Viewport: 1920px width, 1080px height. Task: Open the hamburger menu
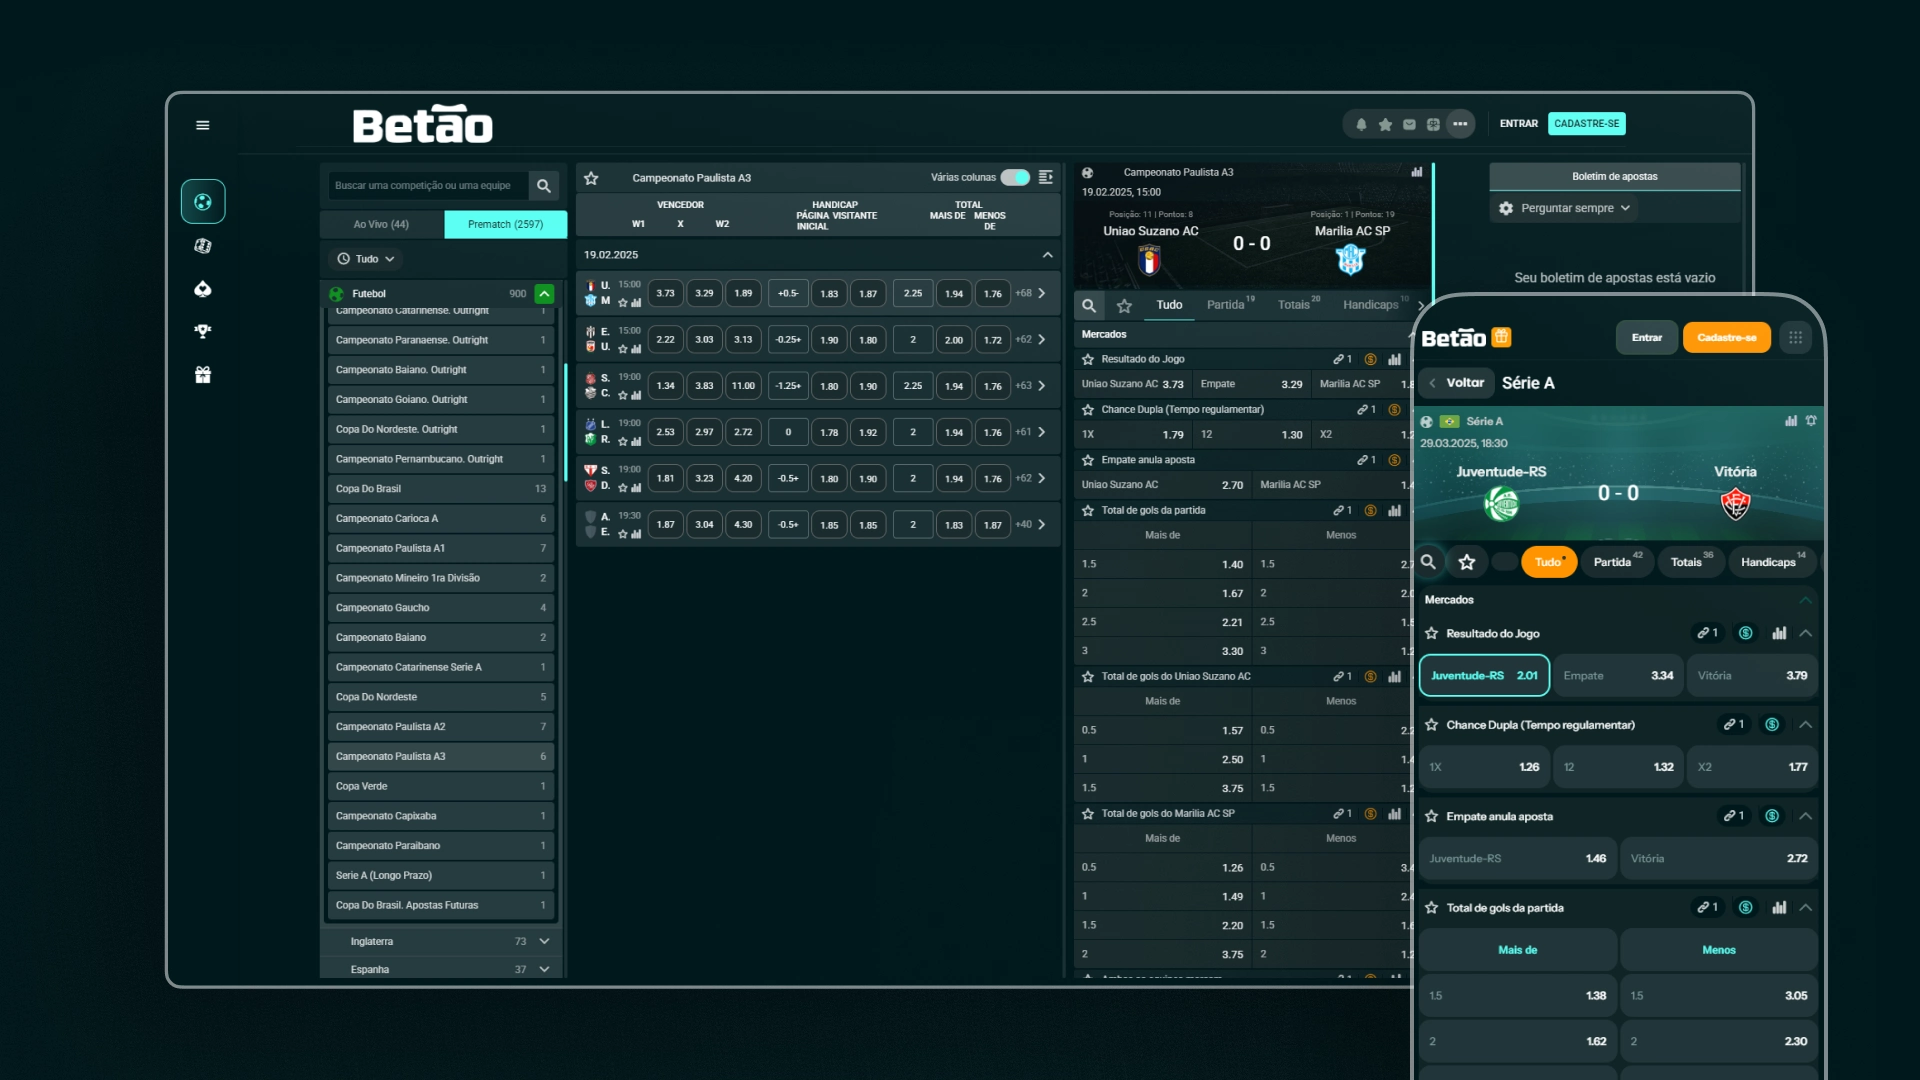point(203,125)
